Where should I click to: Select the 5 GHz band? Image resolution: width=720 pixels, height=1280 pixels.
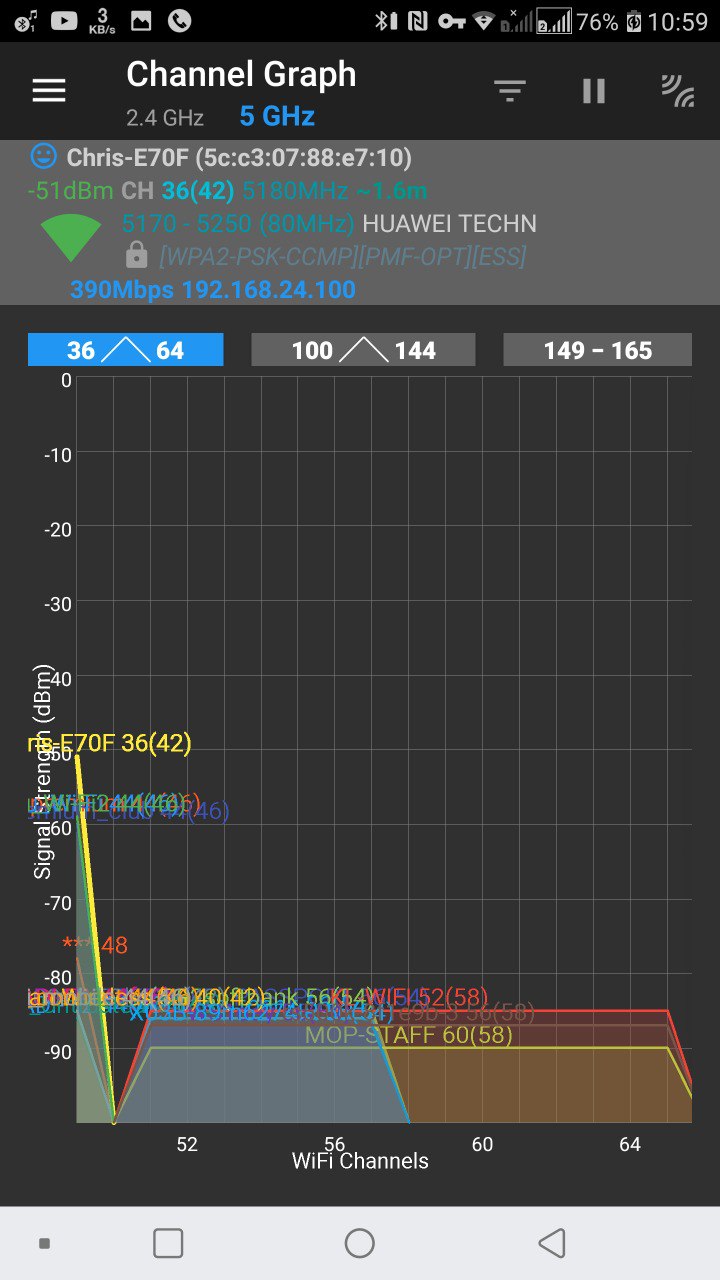click(277, 117)
